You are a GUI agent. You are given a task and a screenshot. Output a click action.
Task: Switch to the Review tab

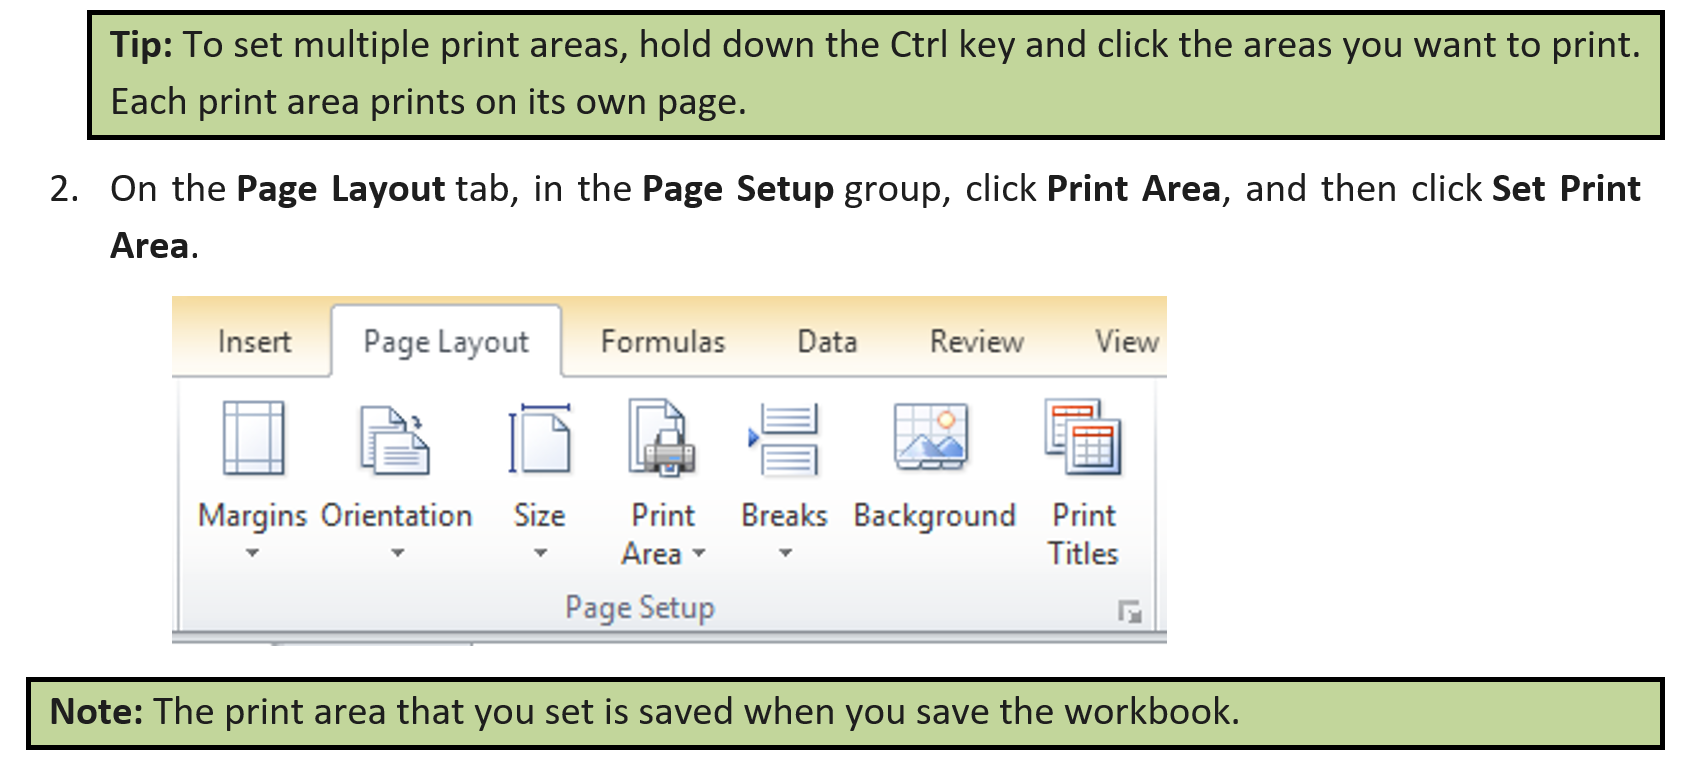coord(976,342)
